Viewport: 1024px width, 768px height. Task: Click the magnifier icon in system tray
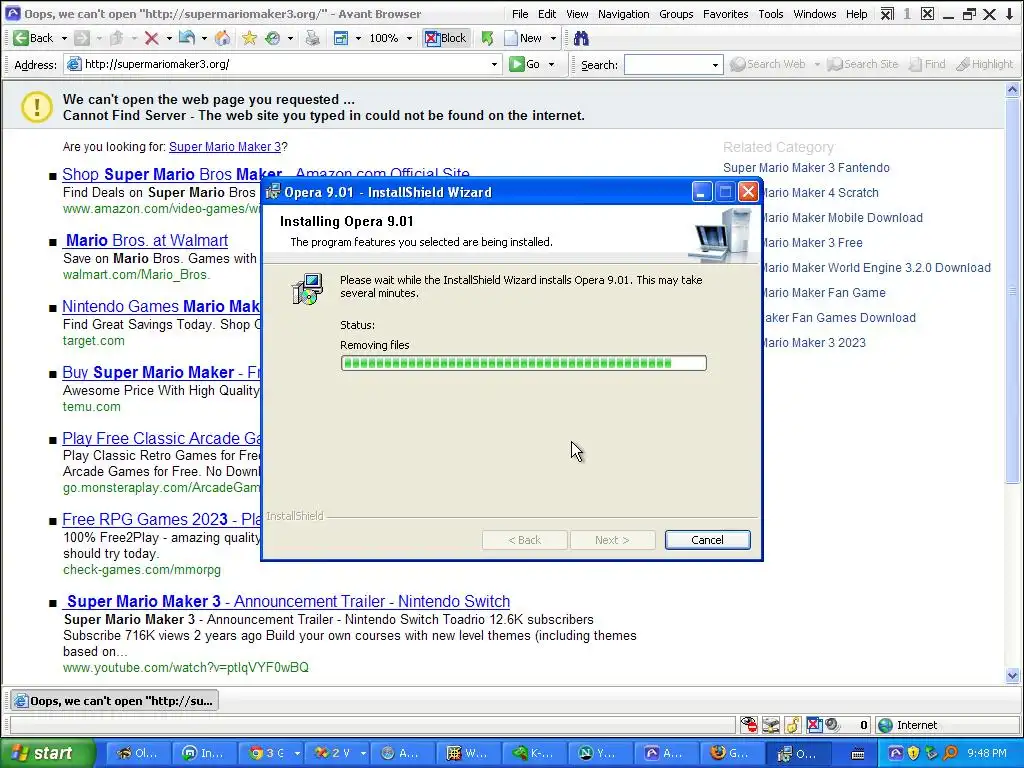click(x=950, y=753)
